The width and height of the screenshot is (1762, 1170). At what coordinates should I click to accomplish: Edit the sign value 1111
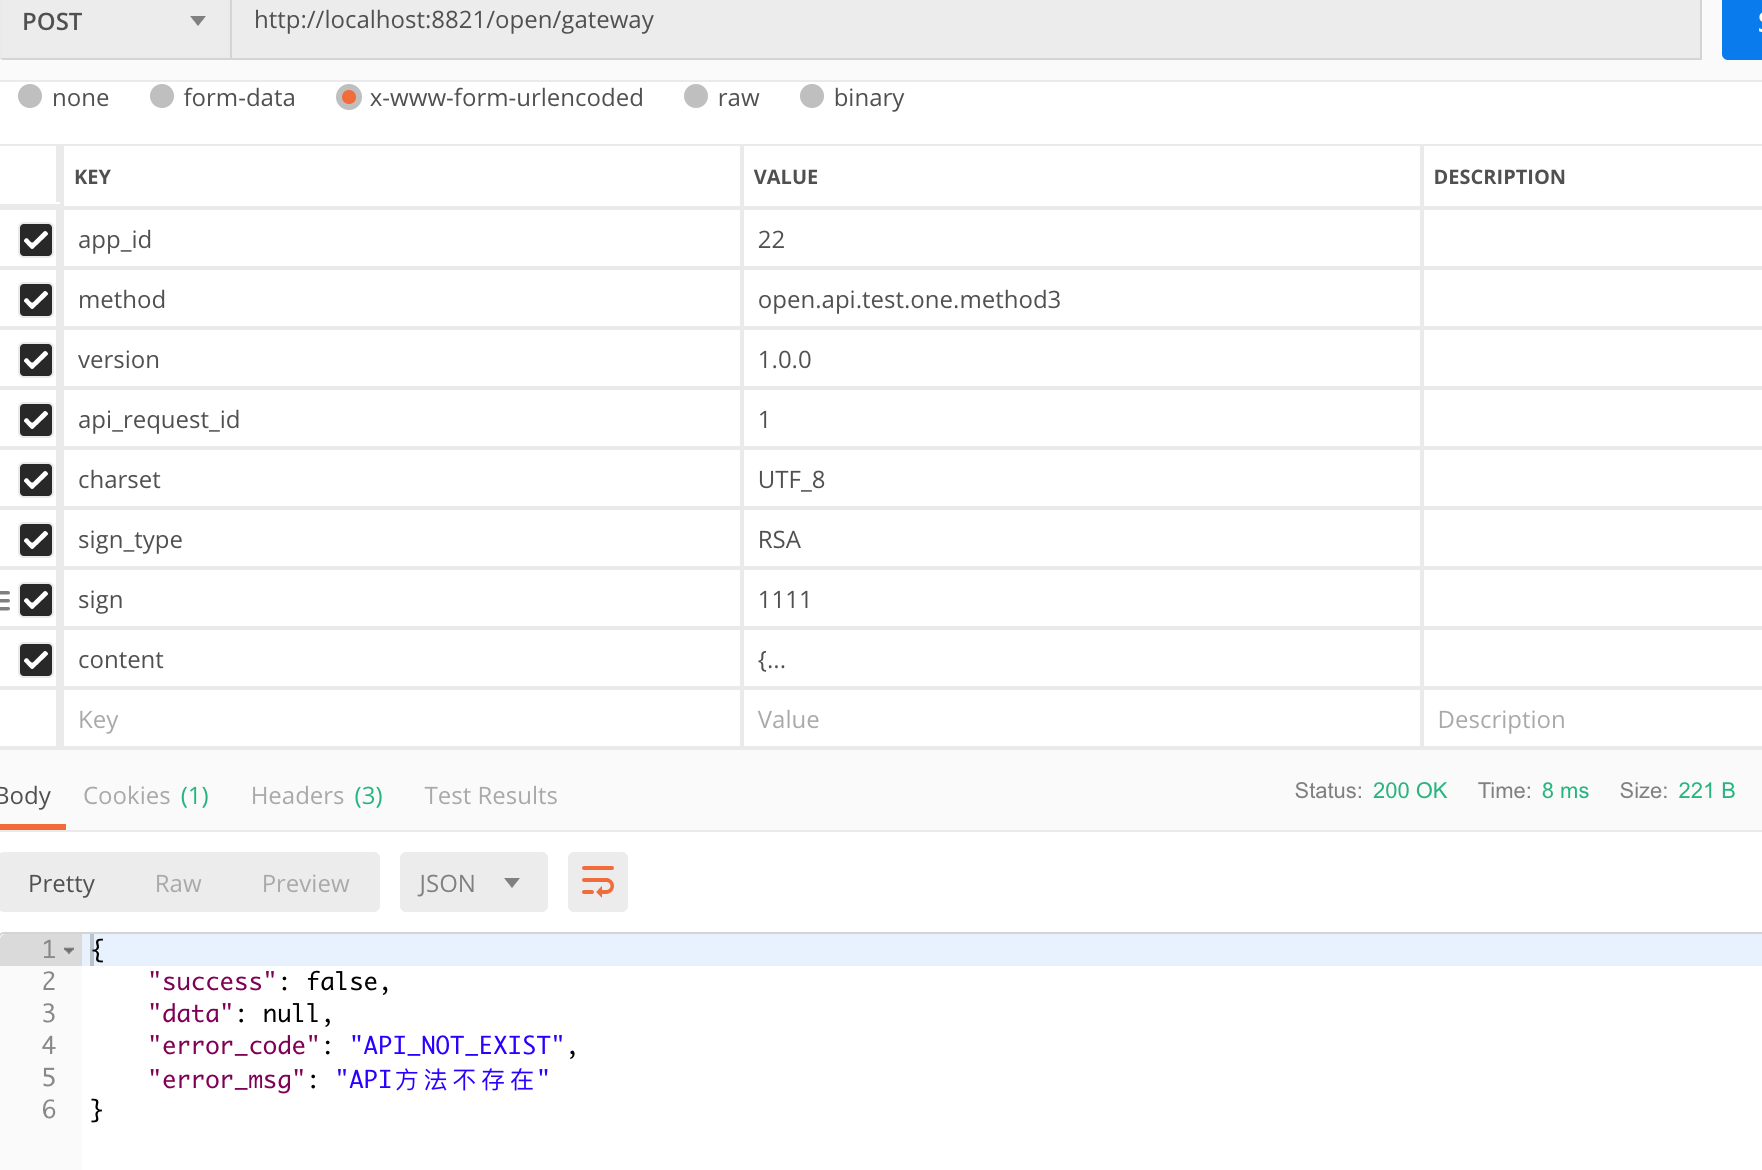pos(1082,600)
